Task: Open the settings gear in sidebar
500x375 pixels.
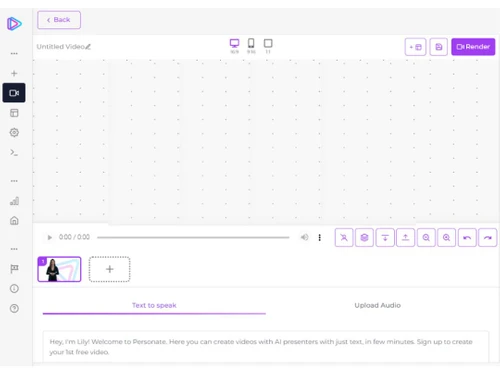Action: pos(14,133)
